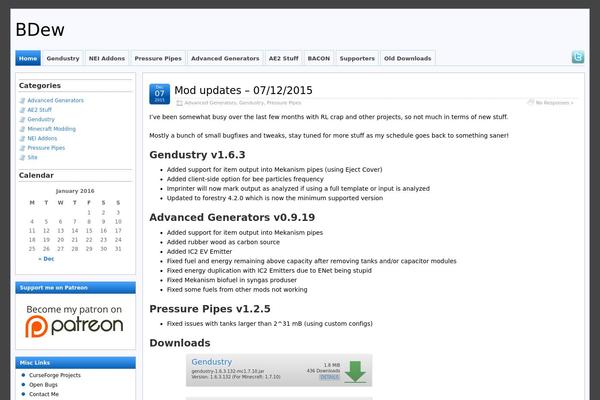Click Added rubber wood as carbon source text

[223, 242]
